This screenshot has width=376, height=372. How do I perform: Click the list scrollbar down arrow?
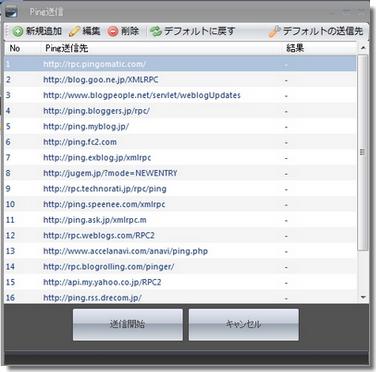pyautogui.click(x=363, y=297)
